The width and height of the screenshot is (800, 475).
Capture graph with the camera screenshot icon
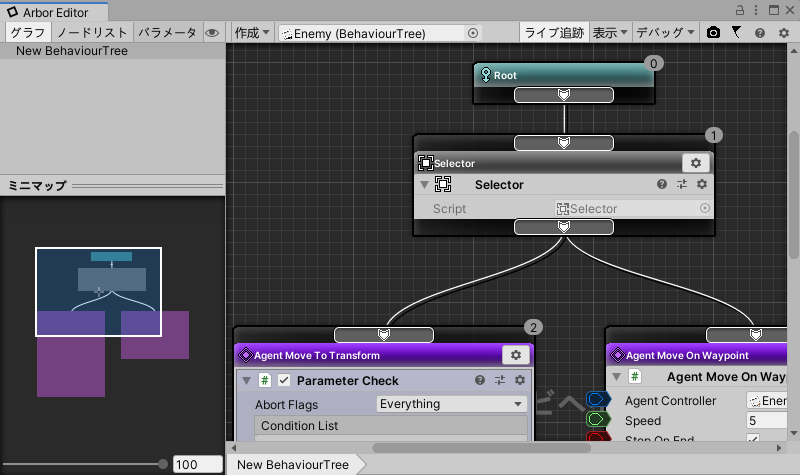[713, 33]
